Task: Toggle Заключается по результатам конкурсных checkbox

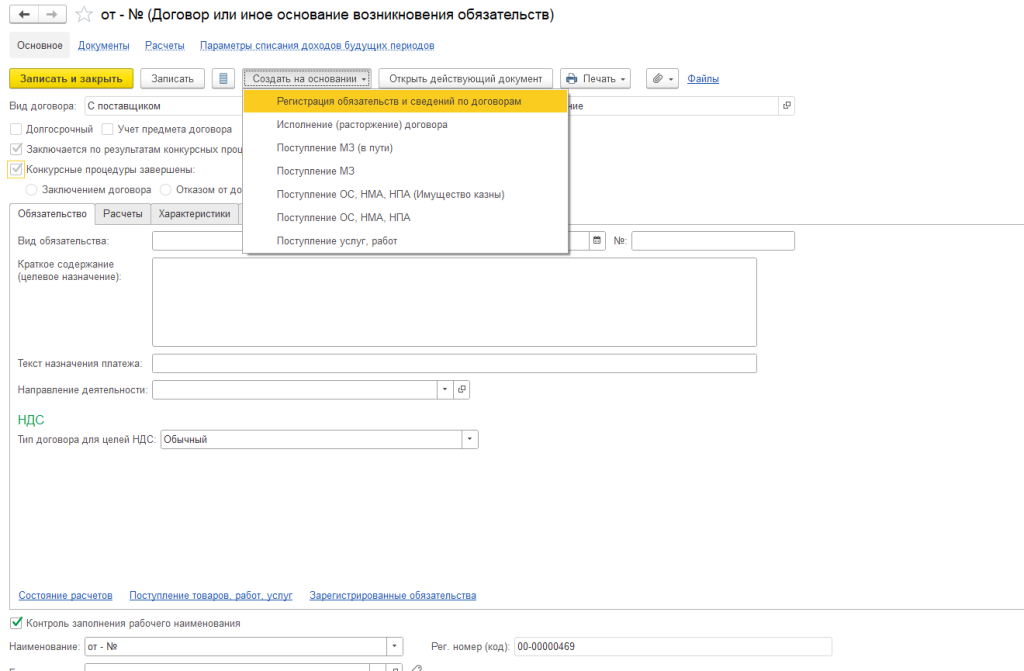Action: coord(16,149)
